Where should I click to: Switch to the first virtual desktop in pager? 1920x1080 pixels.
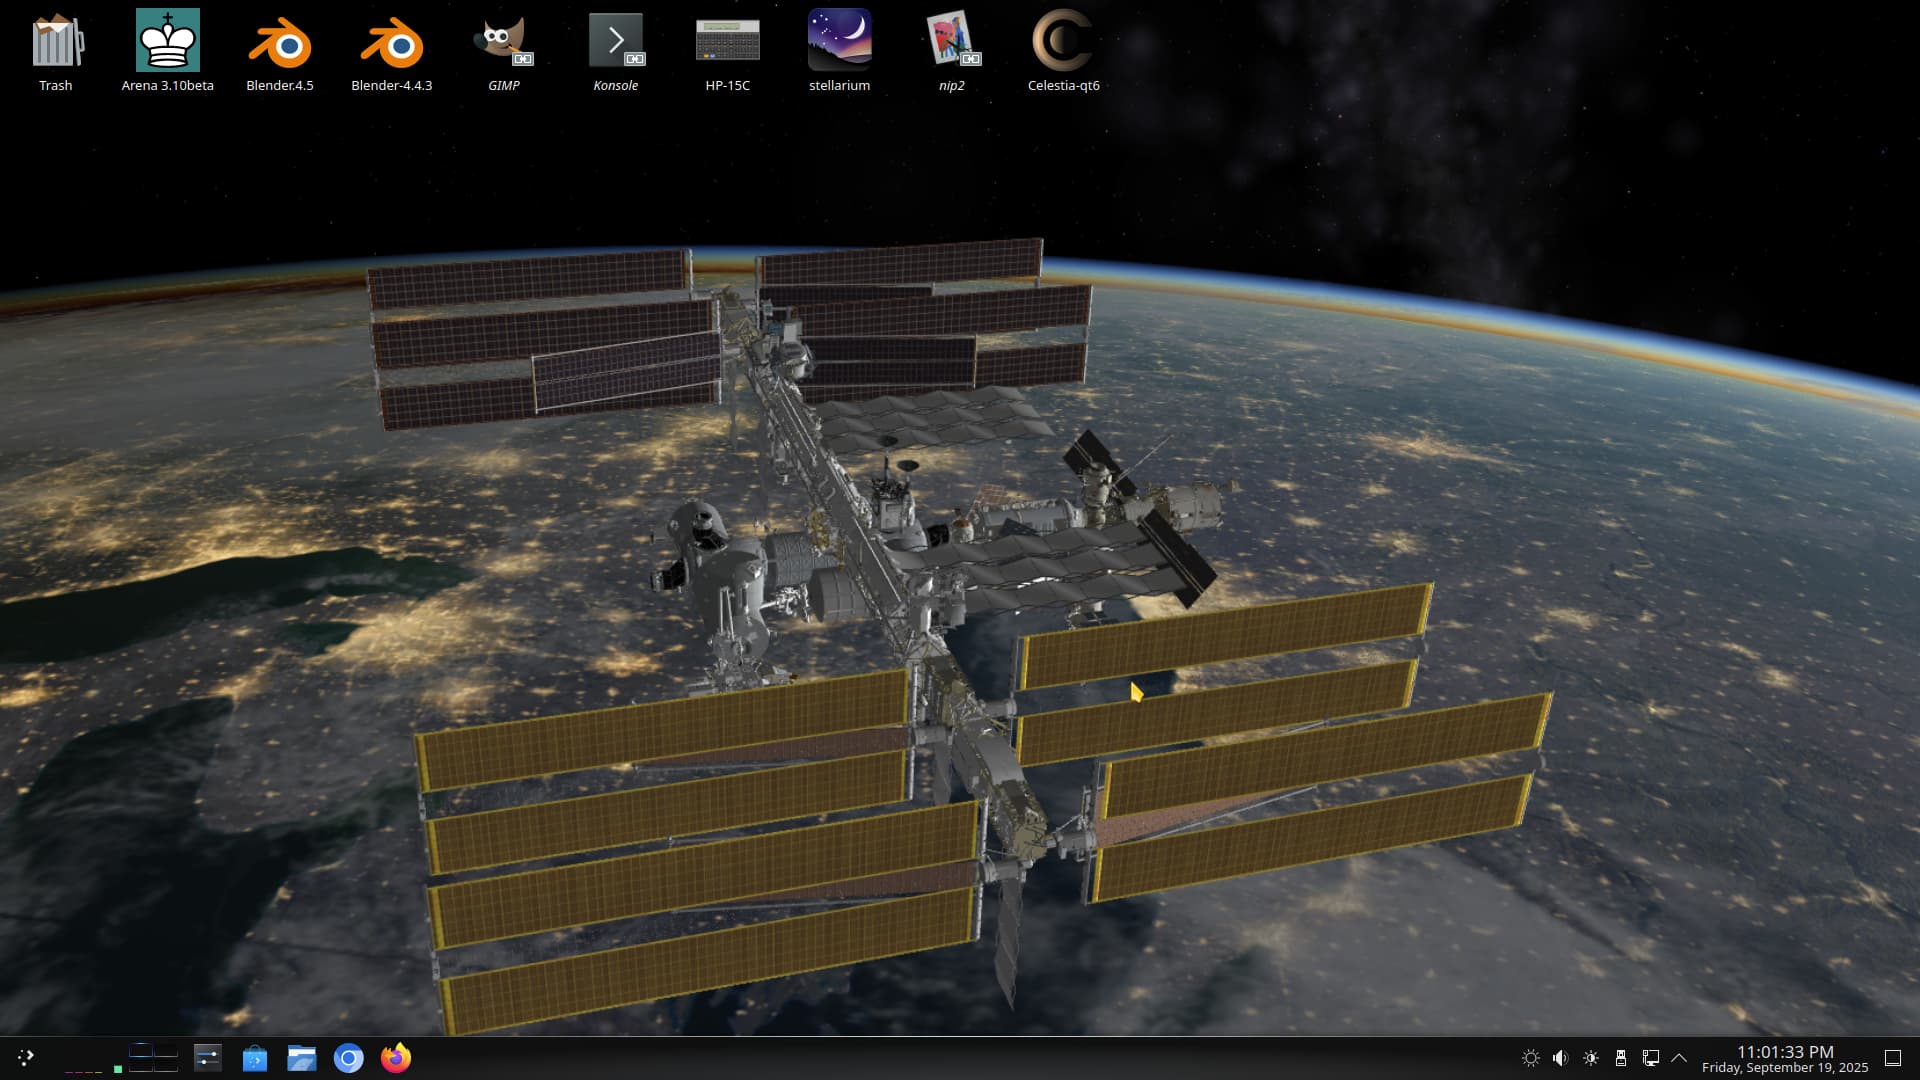tap(141, 1049)
